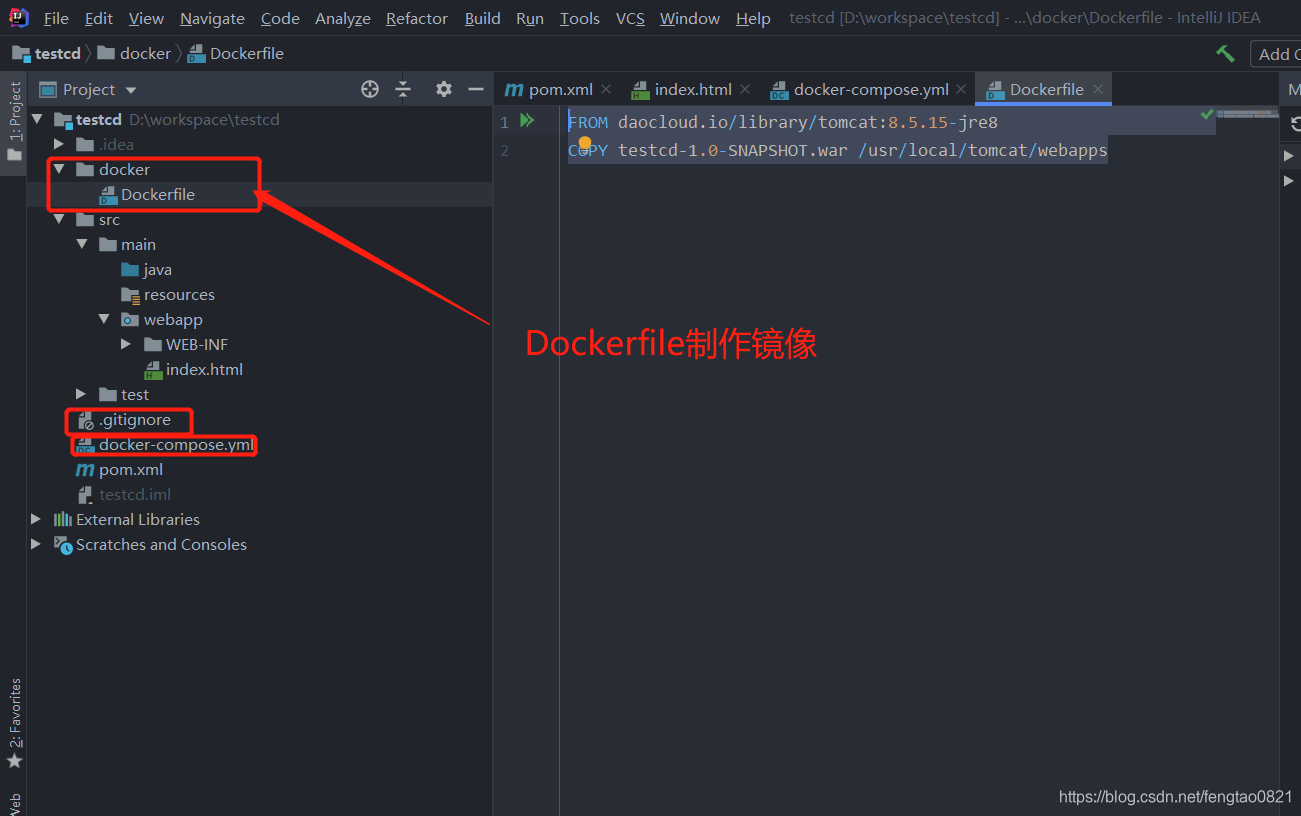Viewport: 1301px width, 816px height.
Task: Collapse the testcd root node
Action: point(37,119)
